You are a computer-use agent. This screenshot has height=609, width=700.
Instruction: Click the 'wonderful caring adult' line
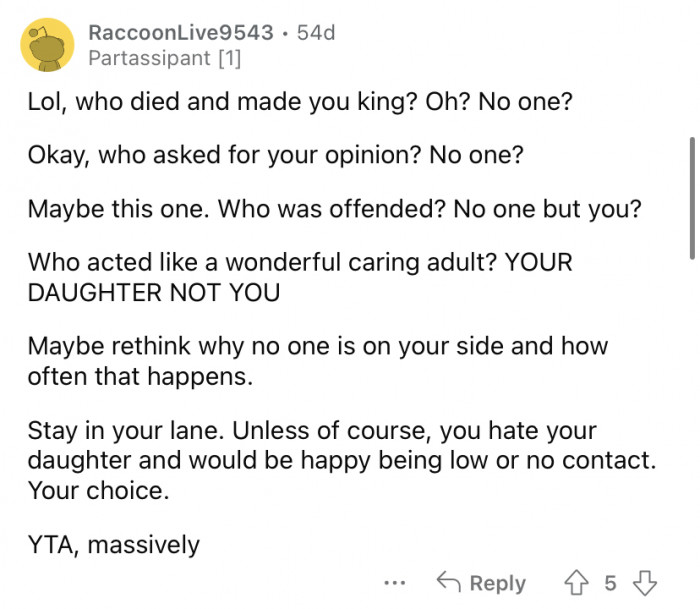click(x=300, y=264)
